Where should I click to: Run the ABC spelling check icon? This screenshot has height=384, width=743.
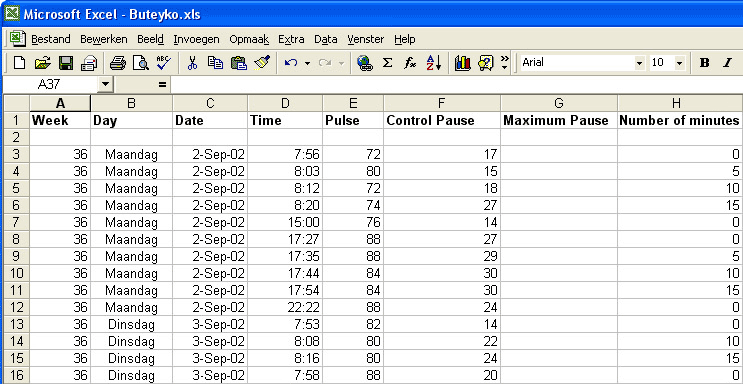(164, 63)
